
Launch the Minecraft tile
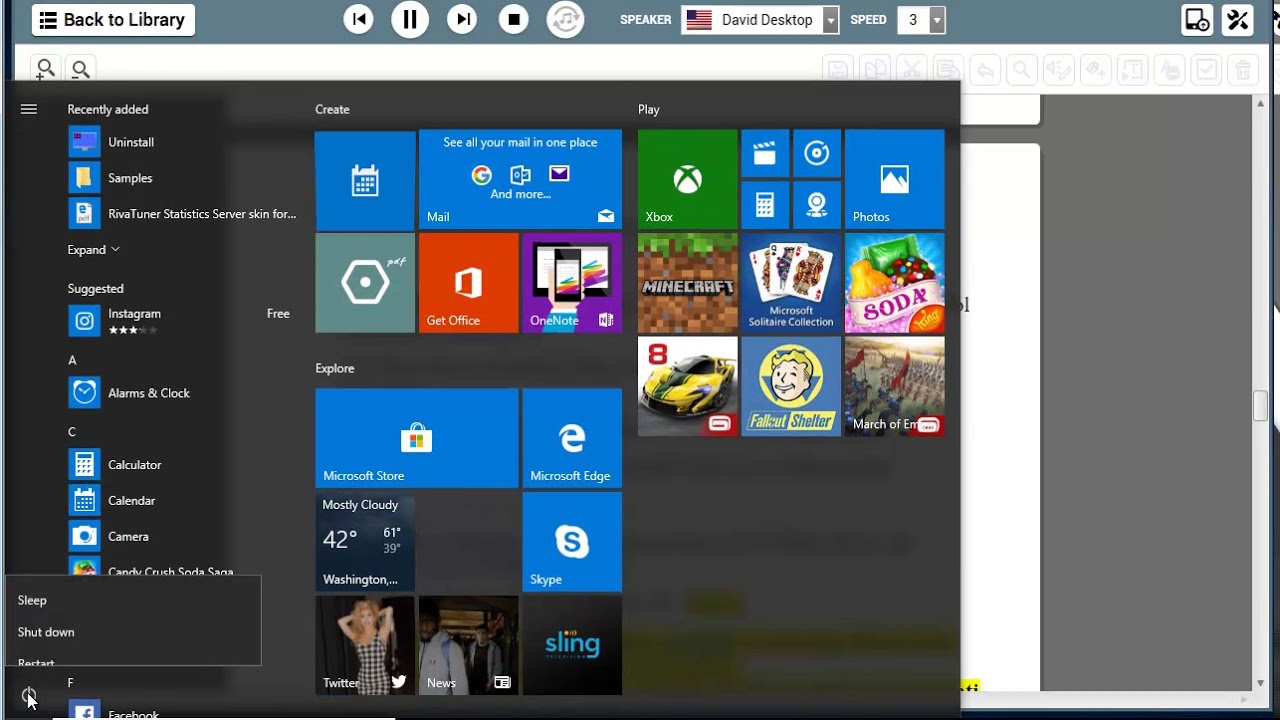[x=688, y=283]
